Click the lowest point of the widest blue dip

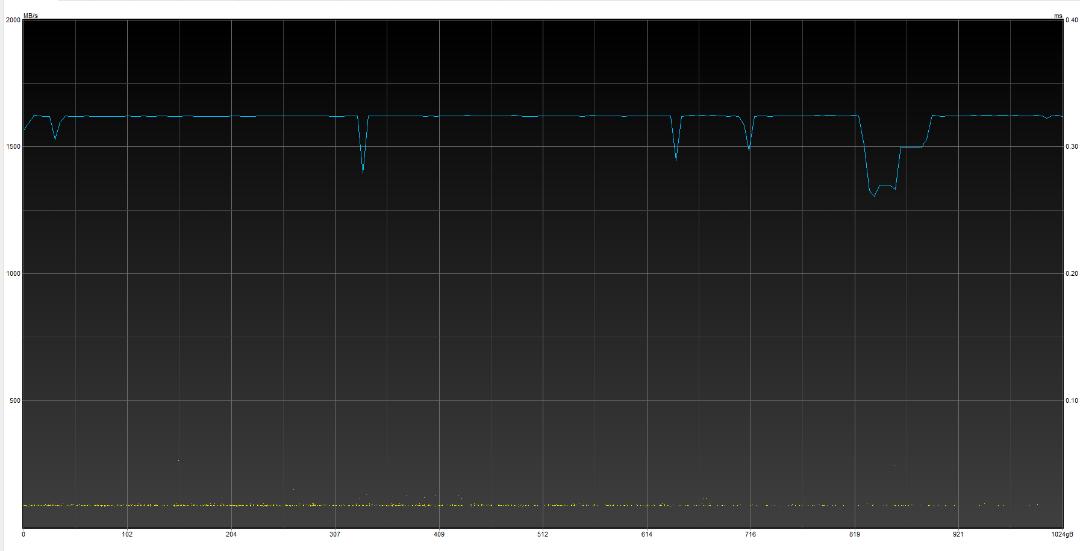pyautogui.click(x=875, y=196)
